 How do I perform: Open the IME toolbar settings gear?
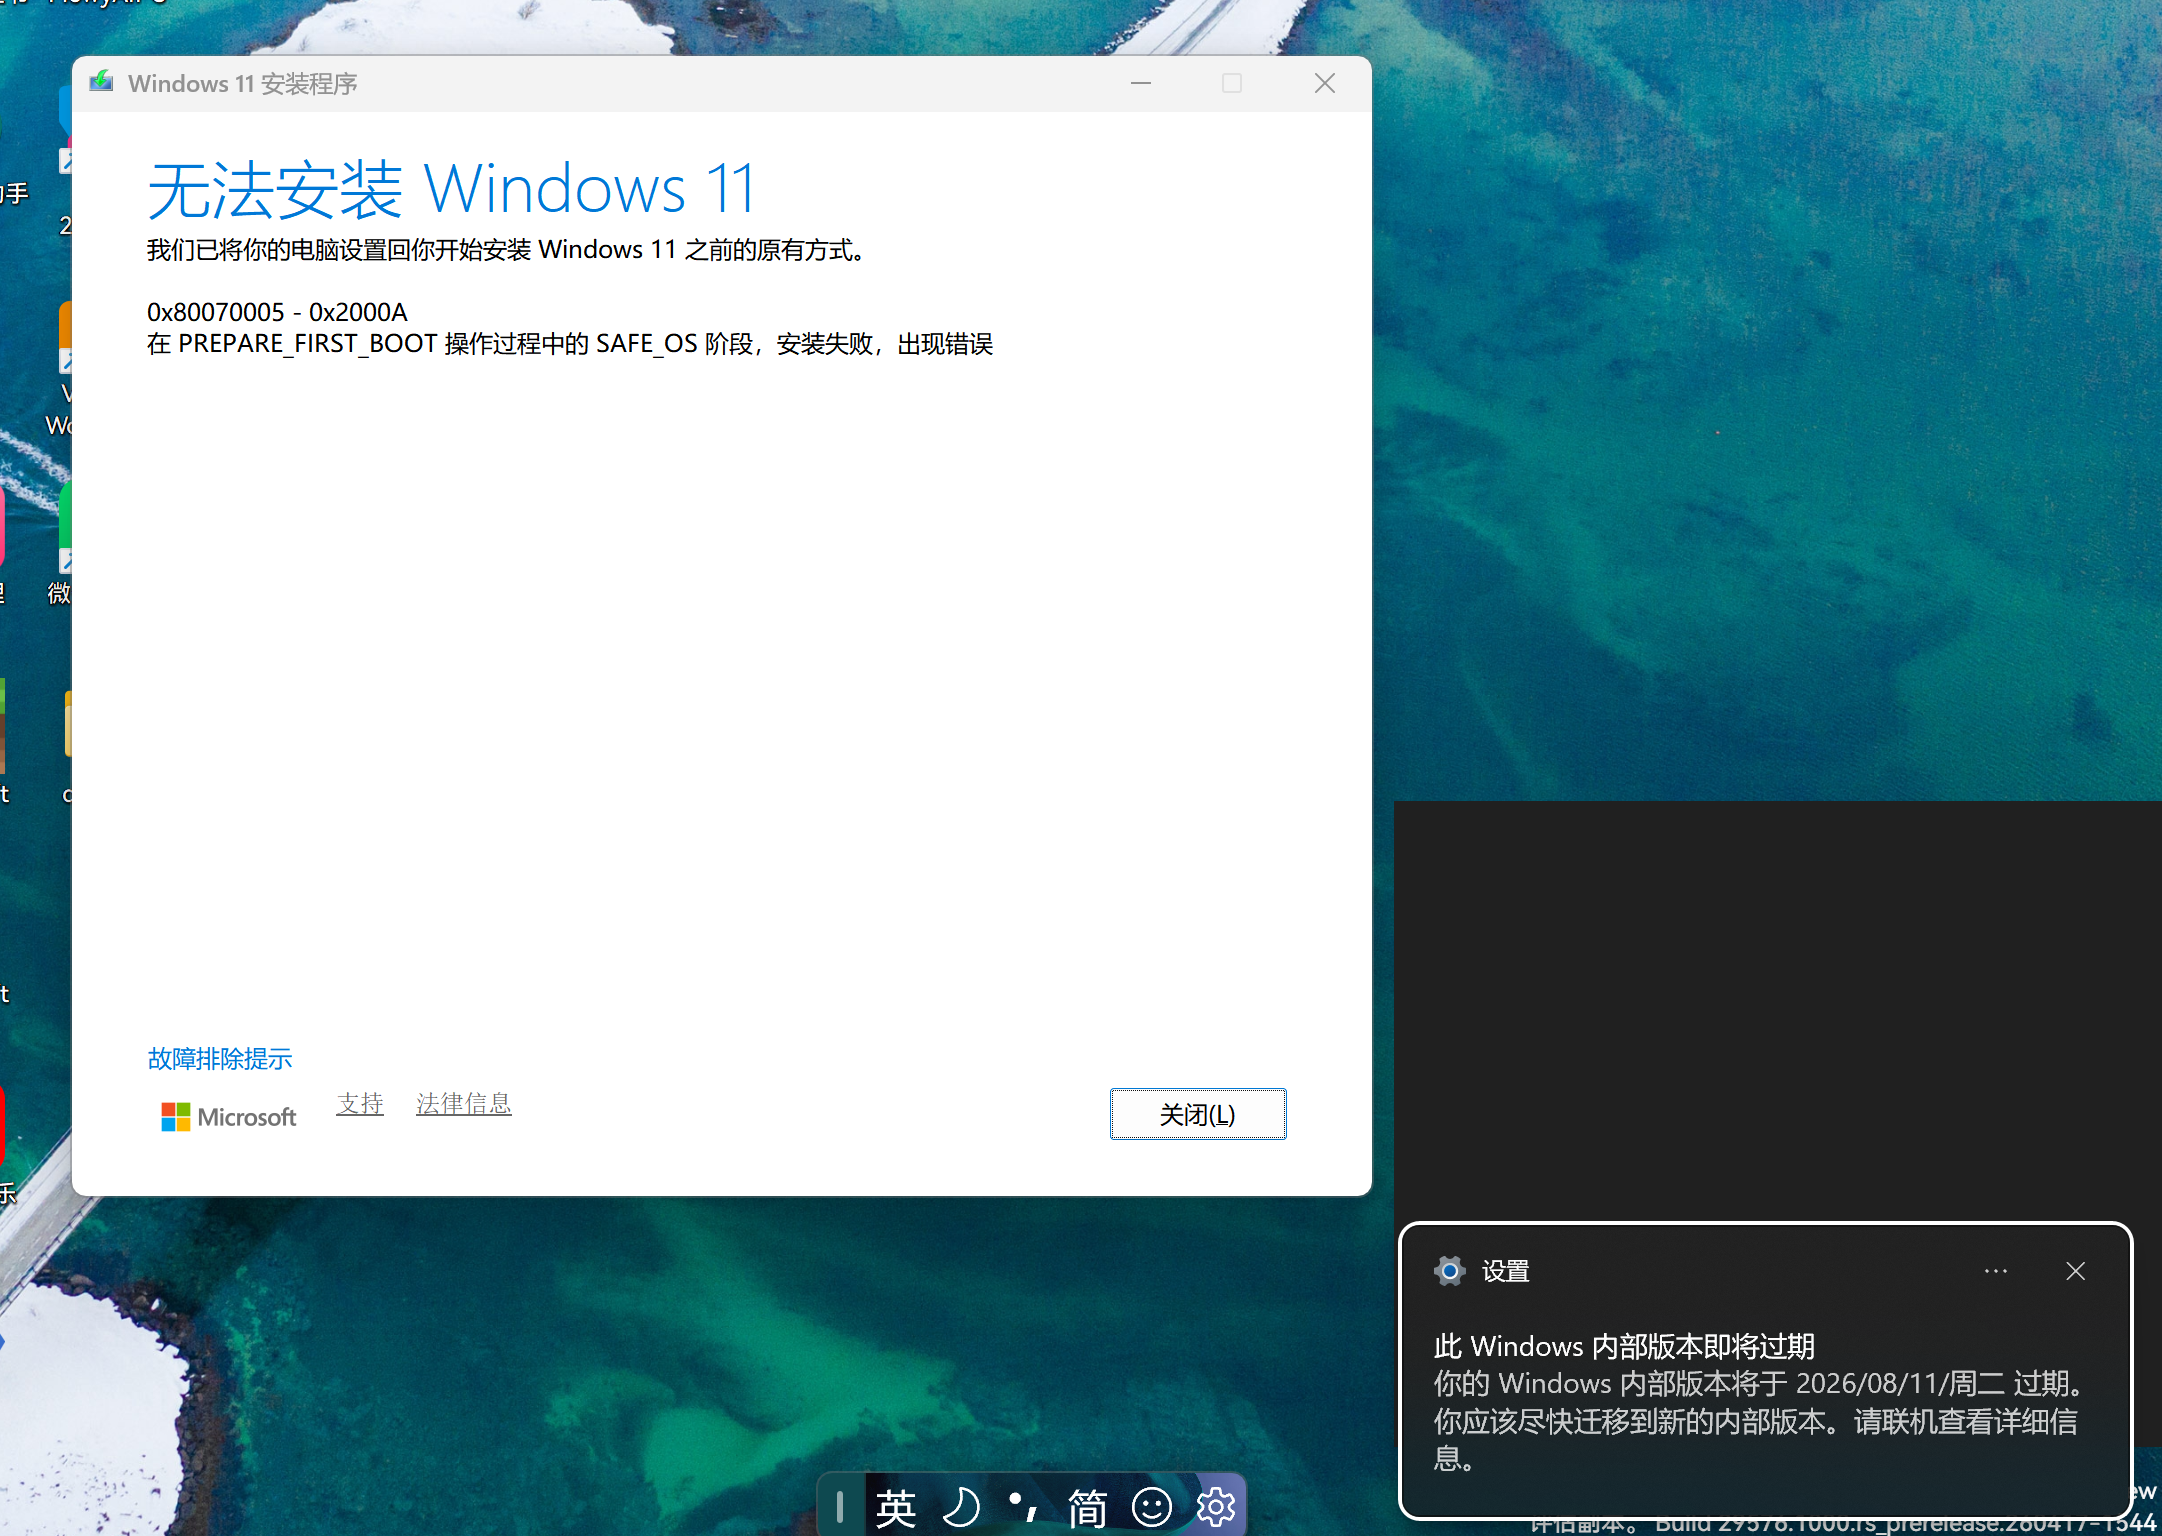tap(1216, 1507)
